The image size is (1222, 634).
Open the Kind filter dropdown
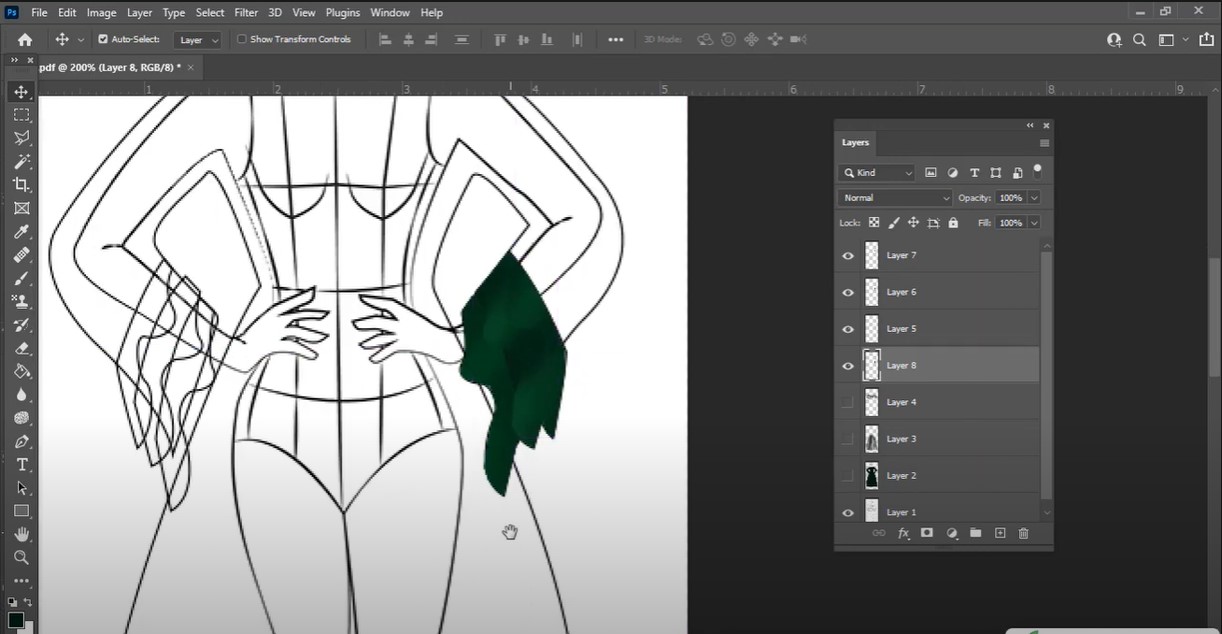coord(877,173)
